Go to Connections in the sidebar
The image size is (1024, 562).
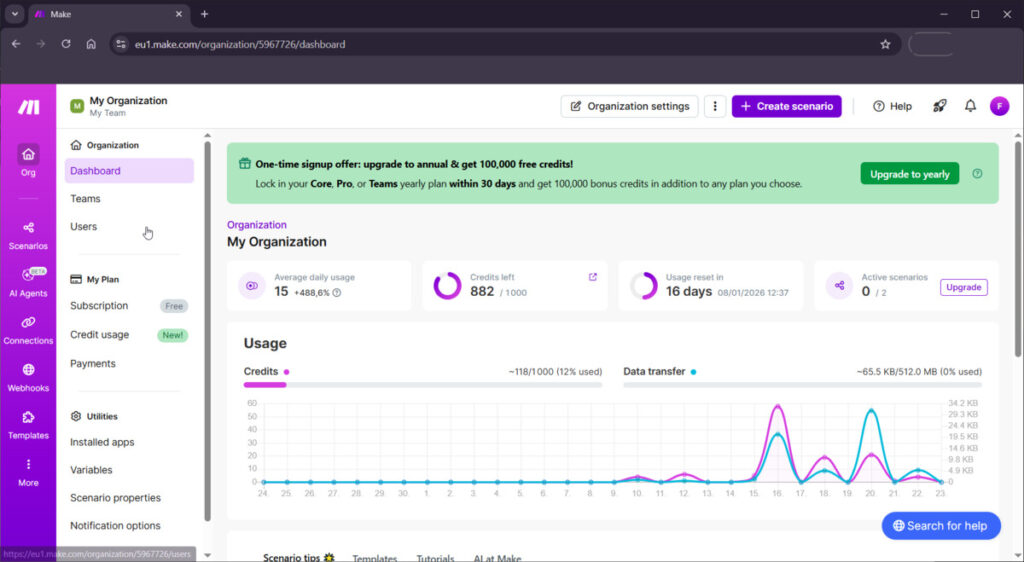[28, 330]
